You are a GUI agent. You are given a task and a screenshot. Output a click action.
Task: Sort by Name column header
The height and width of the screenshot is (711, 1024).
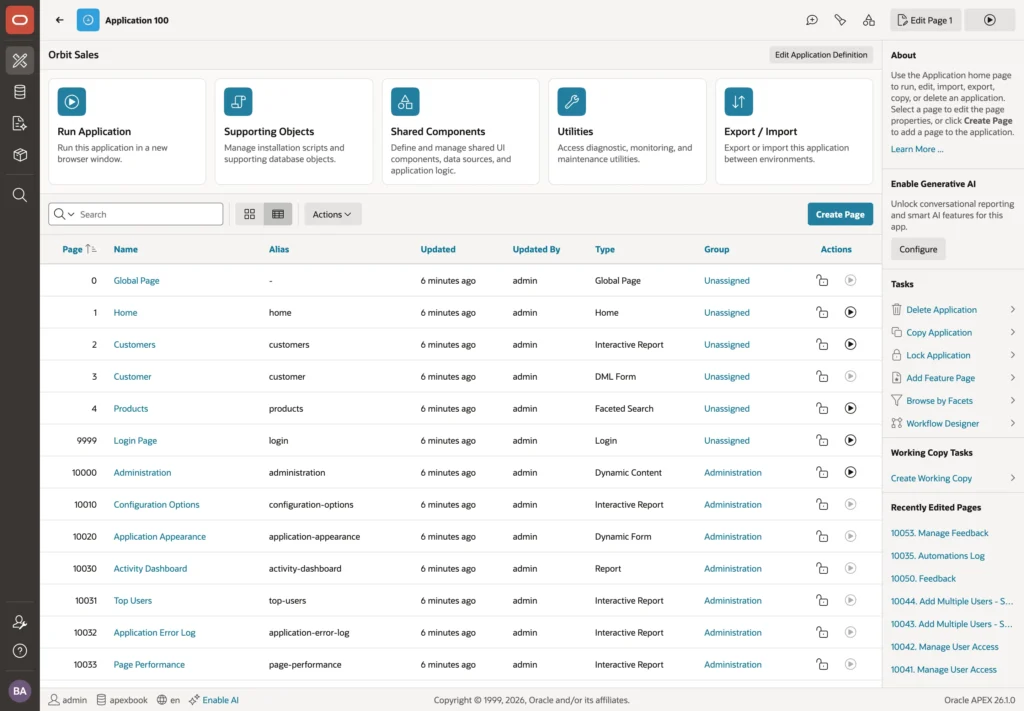125,249
